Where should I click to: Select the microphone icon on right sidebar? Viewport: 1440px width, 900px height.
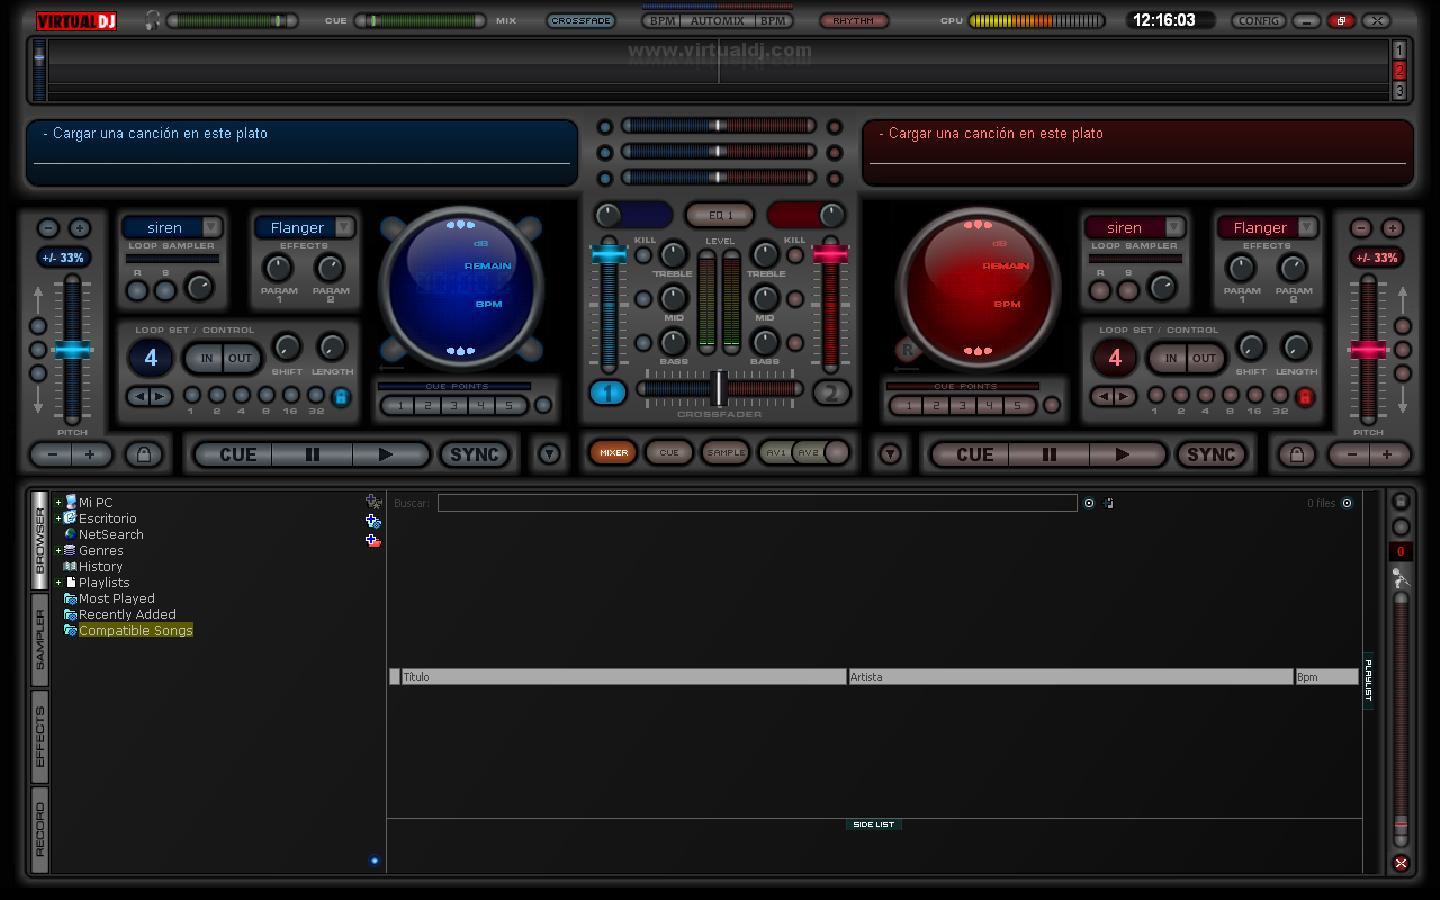point(1401,578)
